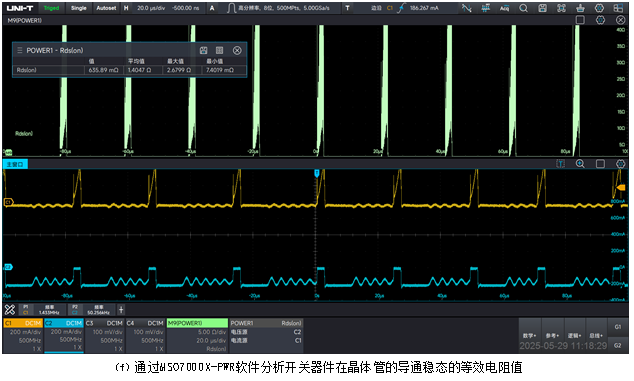Click the Triged run status button

click(51, 8)
